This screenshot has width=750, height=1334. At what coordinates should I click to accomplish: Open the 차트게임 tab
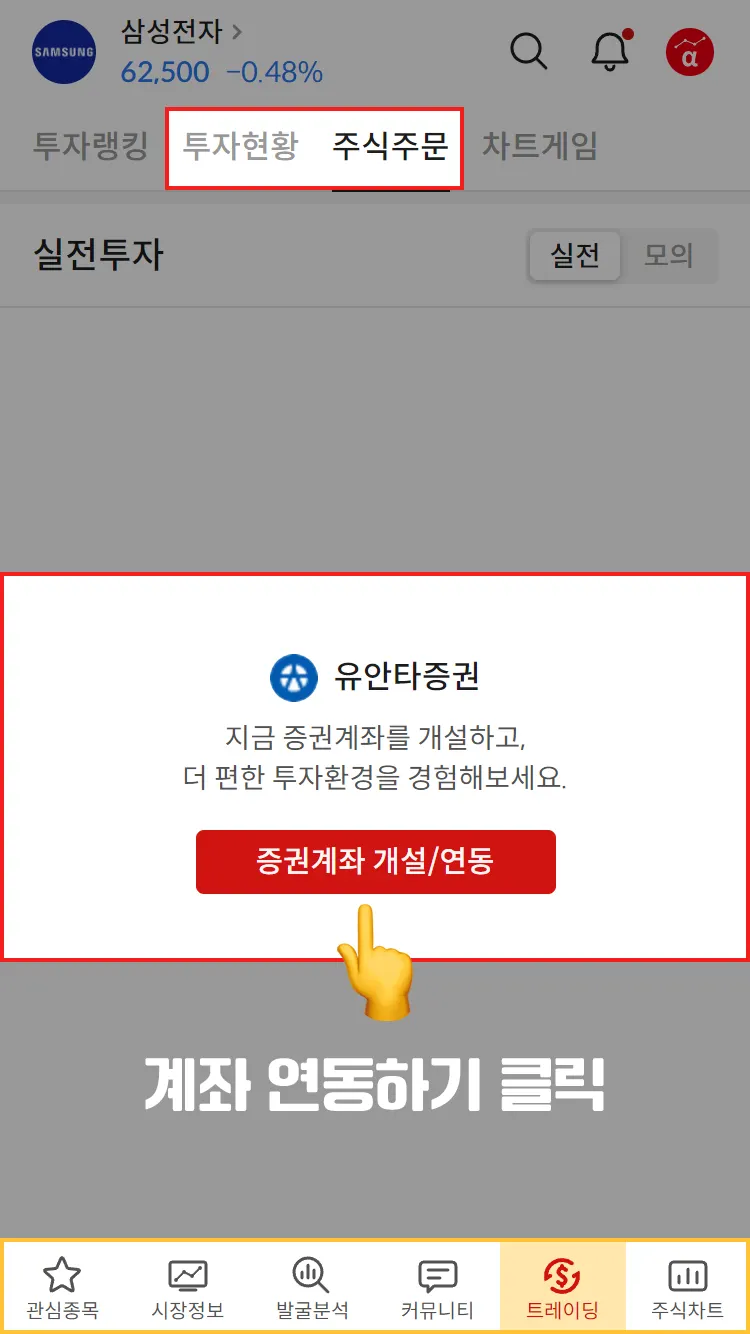[540, 146]
